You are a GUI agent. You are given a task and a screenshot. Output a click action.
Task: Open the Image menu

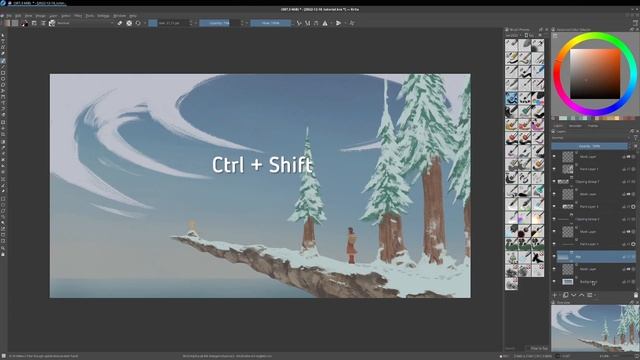[40, 16]
